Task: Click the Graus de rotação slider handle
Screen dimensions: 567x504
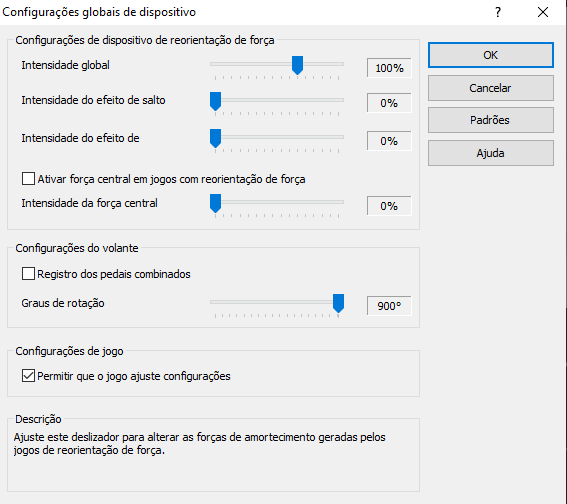Action: 338,303
